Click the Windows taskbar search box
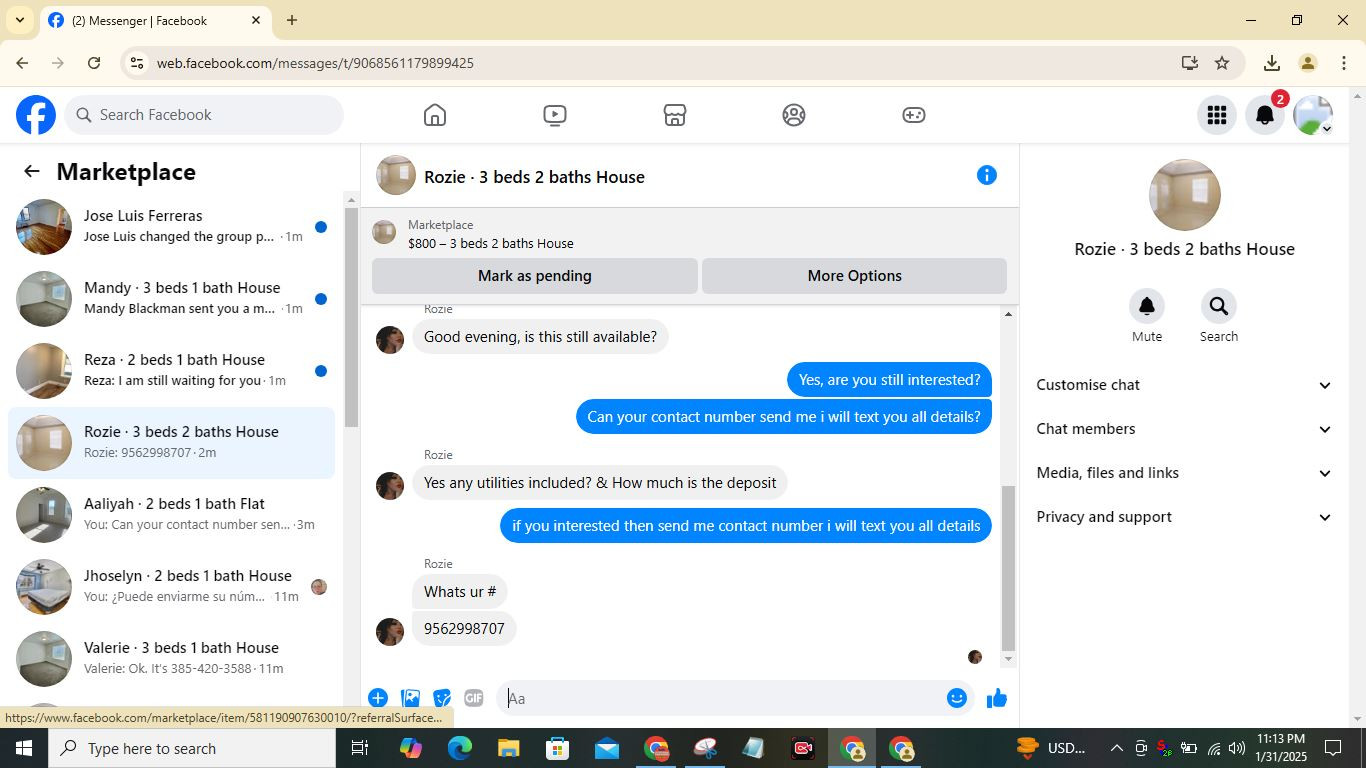This screenshot has height=768, width=1366. pos(192,748)
